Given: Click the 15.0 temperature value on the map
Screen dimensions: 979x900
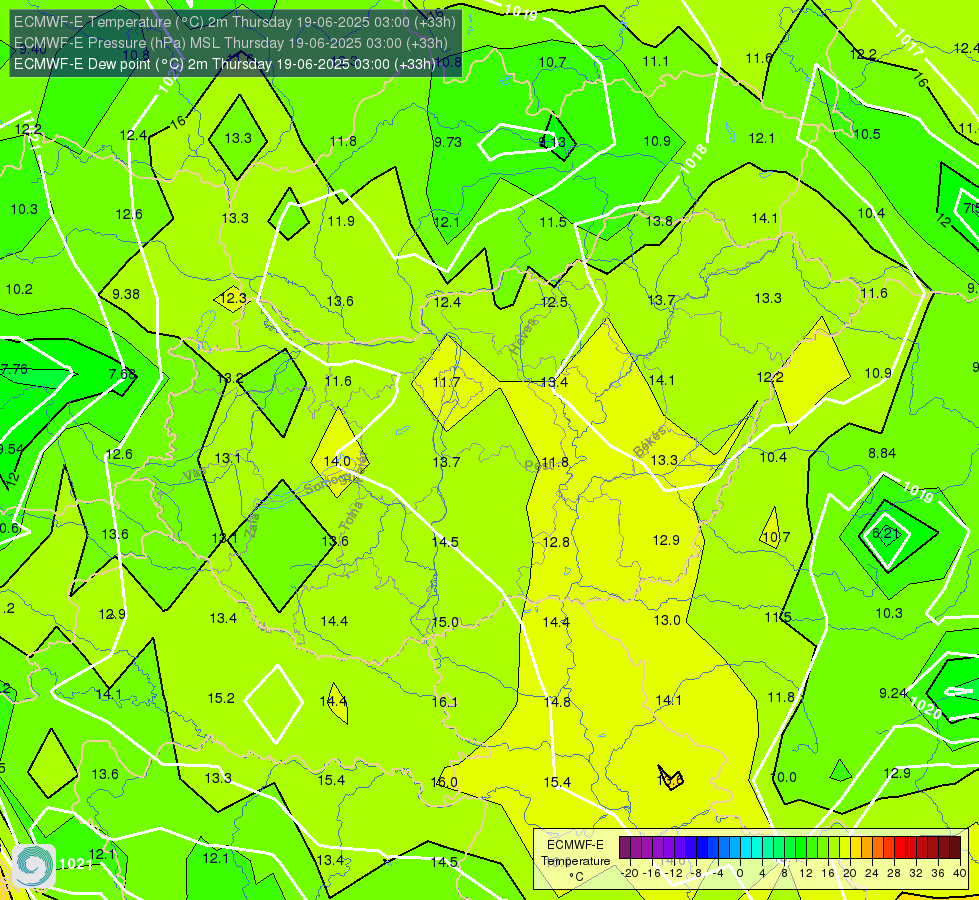Looking at the screenshot, I should 445,622.
